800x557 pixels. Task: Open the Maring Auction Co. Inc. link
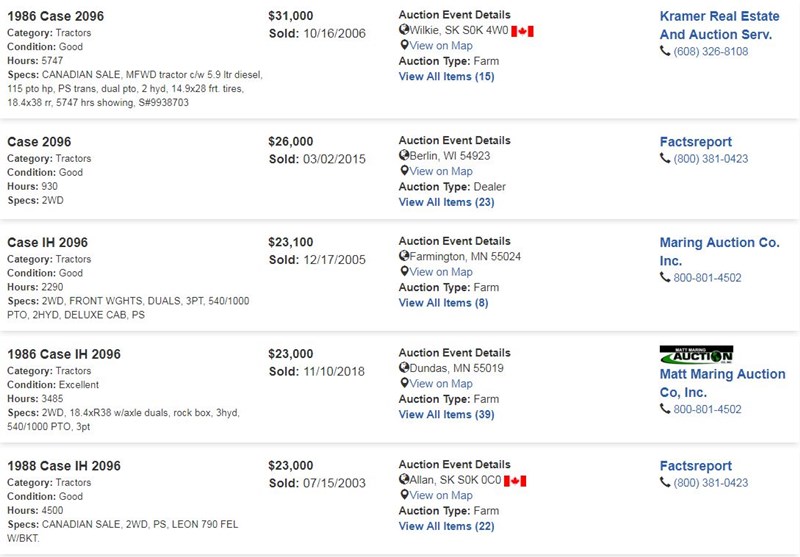click(719, 251)
